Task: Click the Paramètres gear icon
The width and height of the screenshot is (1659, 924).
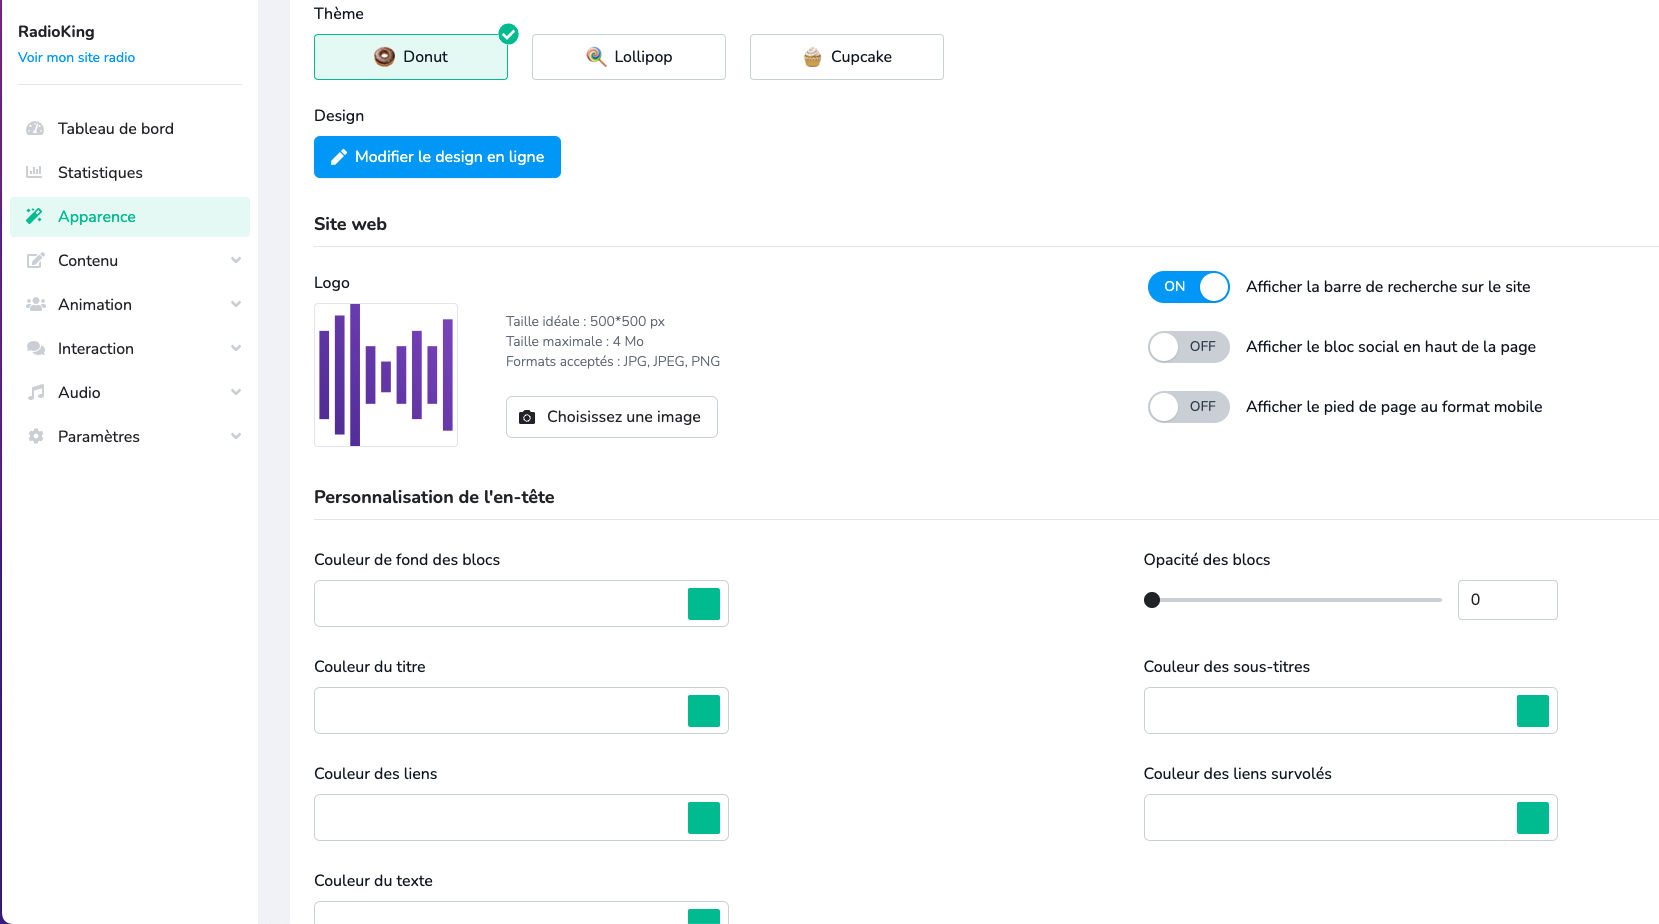Action: [35, 436]
